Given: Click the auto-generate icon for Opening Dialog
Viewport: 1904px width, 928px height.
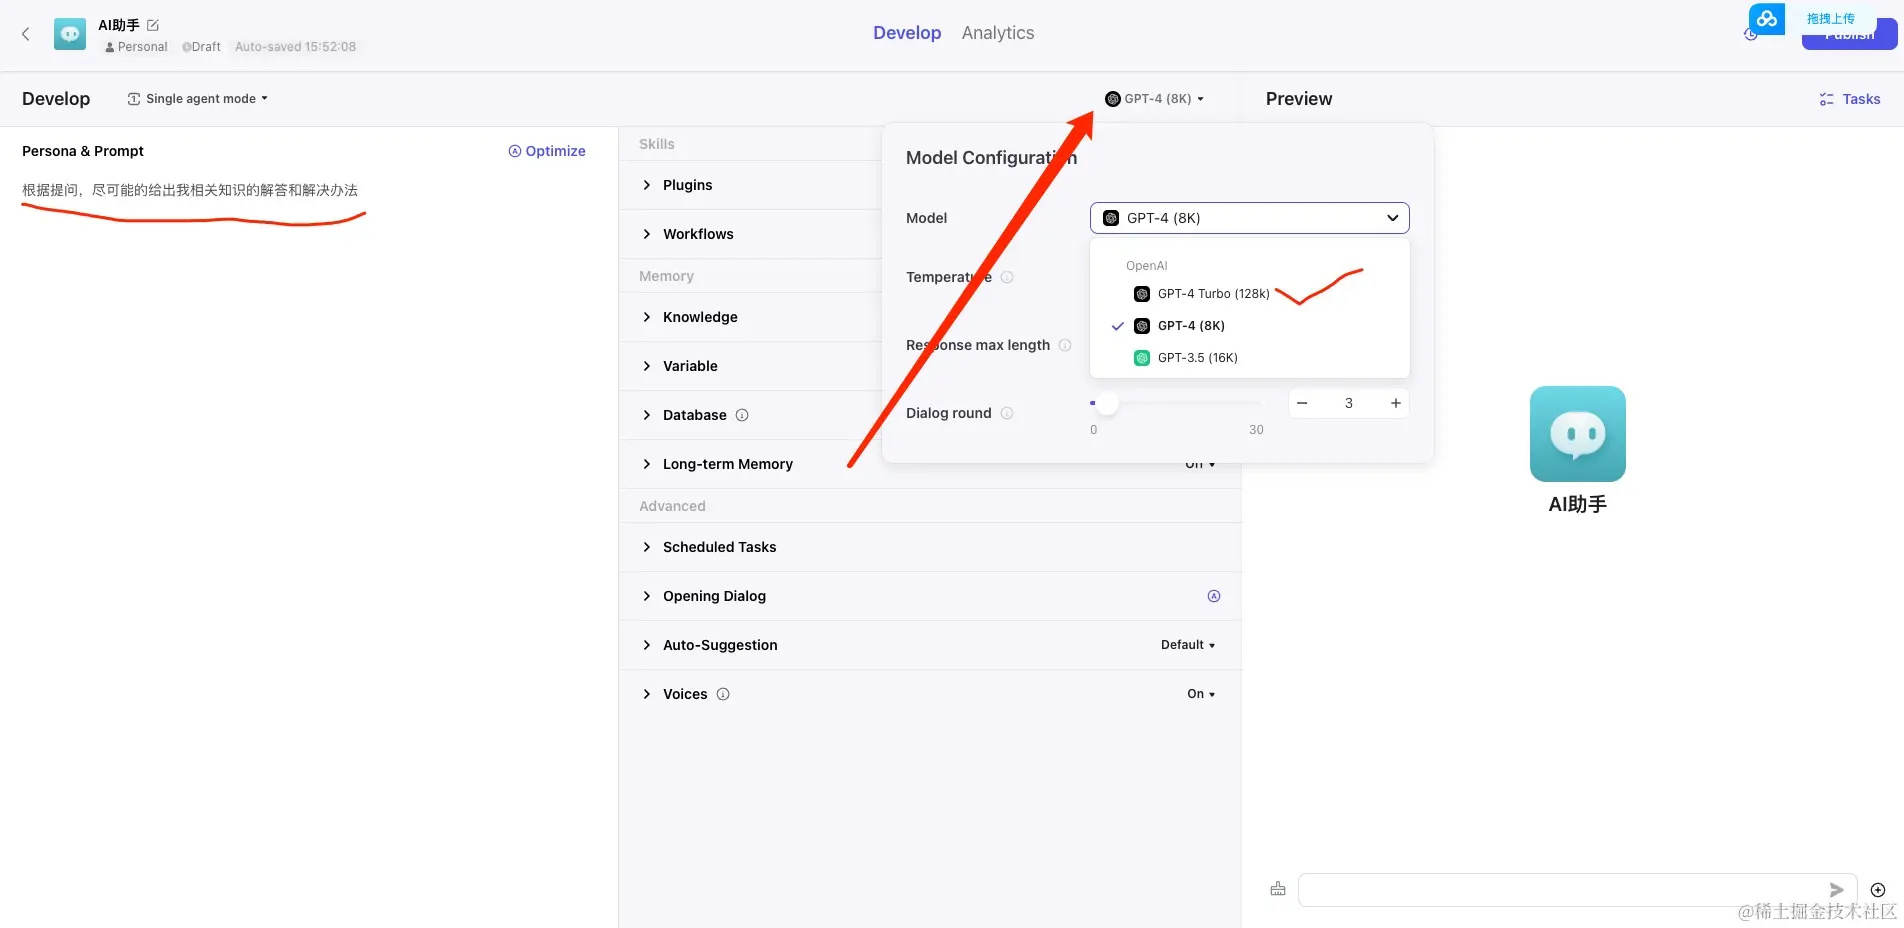Looking at the screenshot, I should point(1214,596).
